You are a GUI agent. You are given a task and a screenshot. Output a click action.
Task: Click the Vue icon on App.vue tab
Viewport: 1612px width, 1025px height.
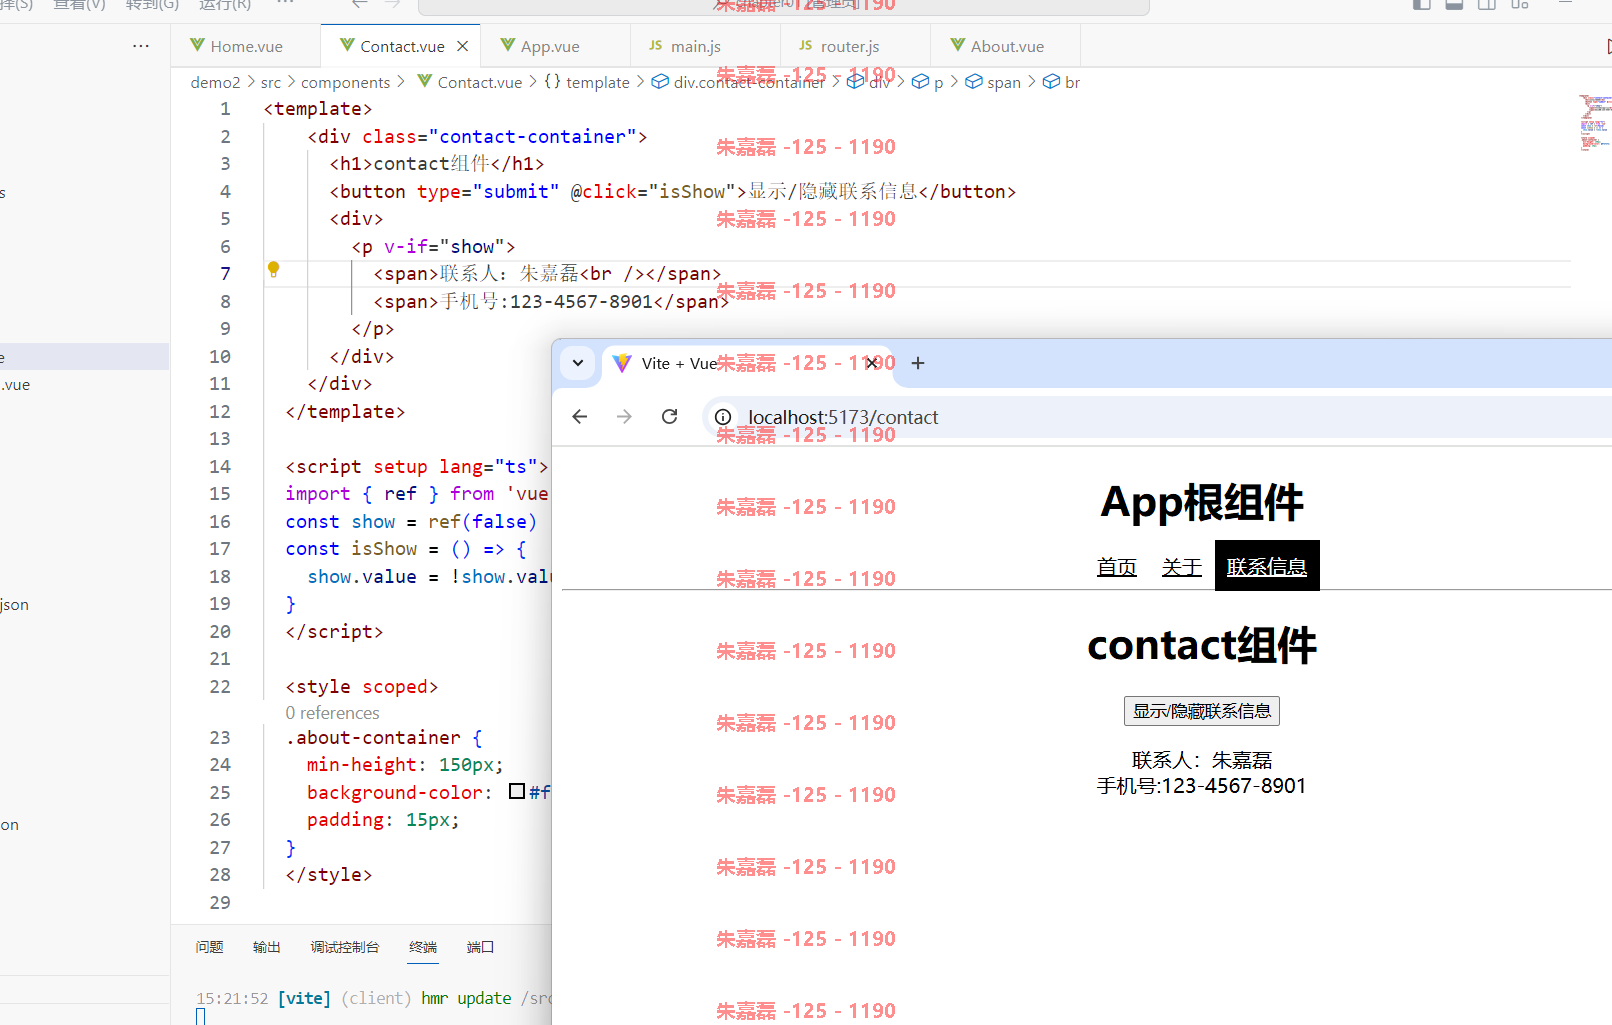pos(508,45)
